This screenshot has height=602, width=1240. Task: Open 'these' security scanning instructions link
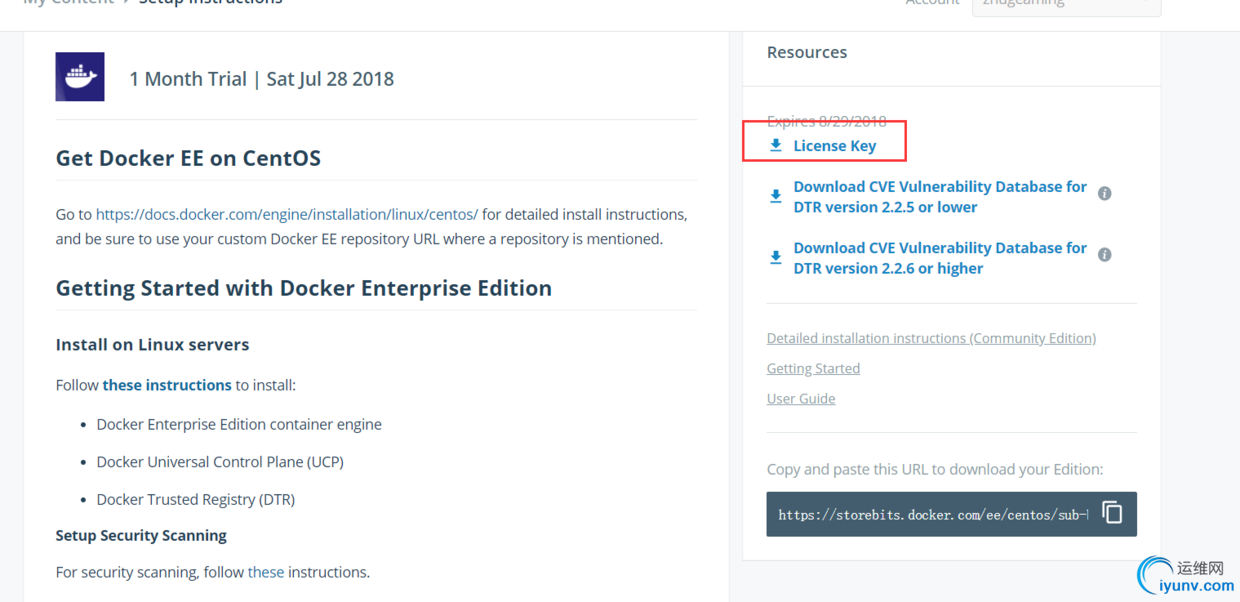click(x=266, y=572)
